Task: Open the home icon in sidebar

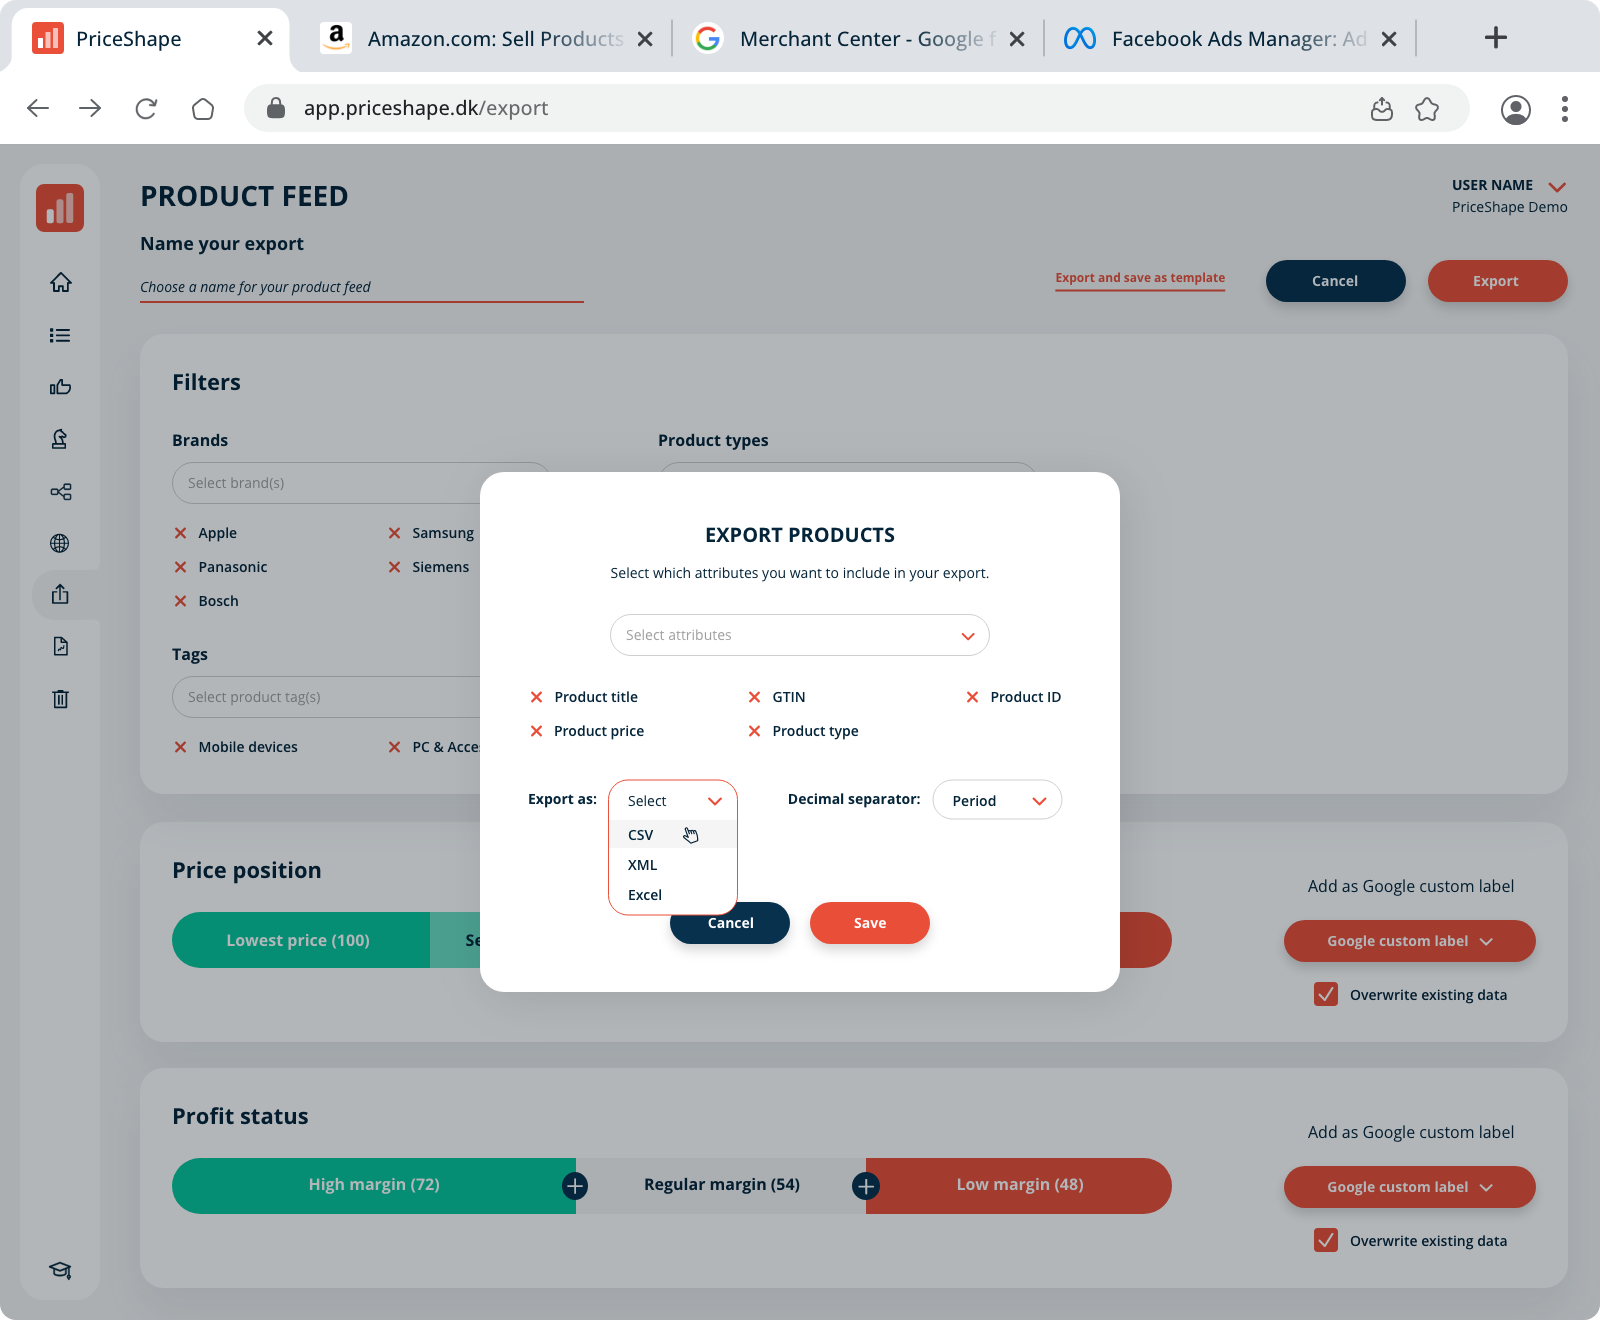Action: coord(60,283)
